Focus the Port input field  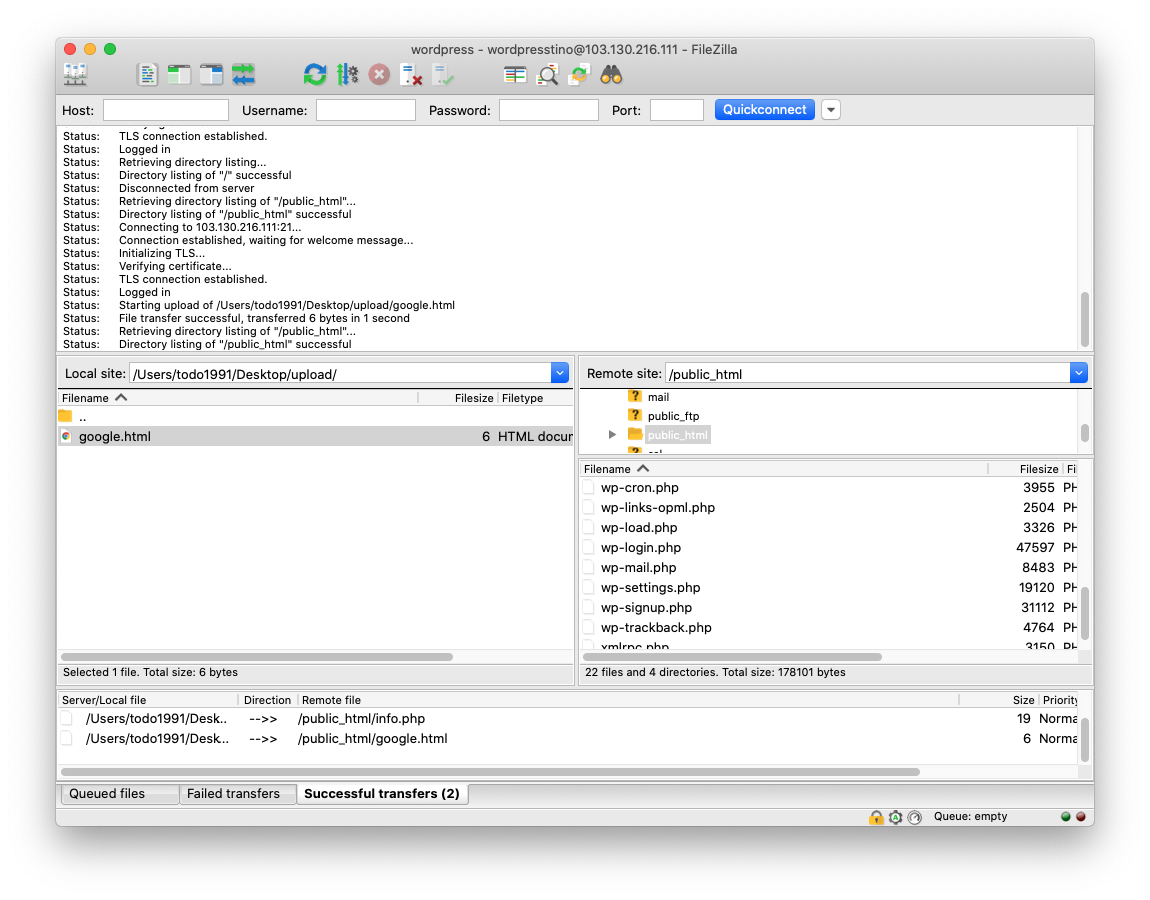(677, 110)
